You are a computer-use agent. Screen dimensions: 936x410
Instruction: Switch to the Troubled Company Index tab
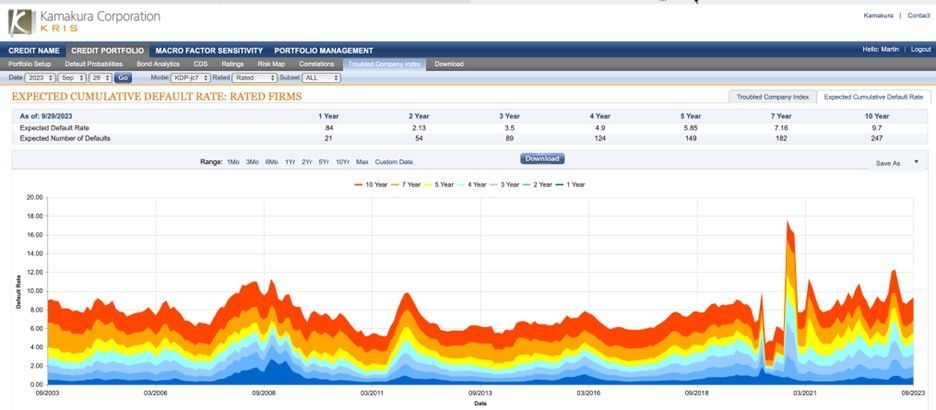coord(772,97)
